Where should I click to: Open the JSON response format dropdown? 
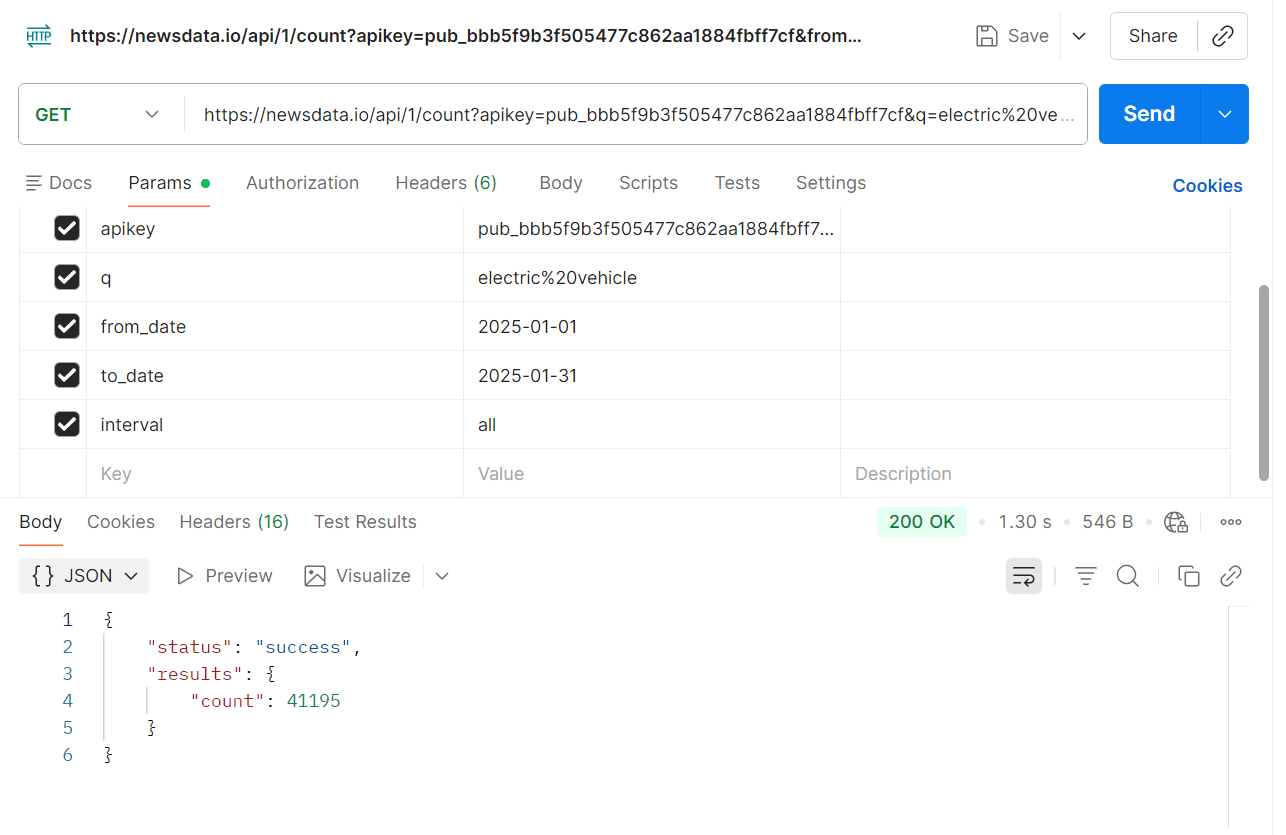[83, 576]
